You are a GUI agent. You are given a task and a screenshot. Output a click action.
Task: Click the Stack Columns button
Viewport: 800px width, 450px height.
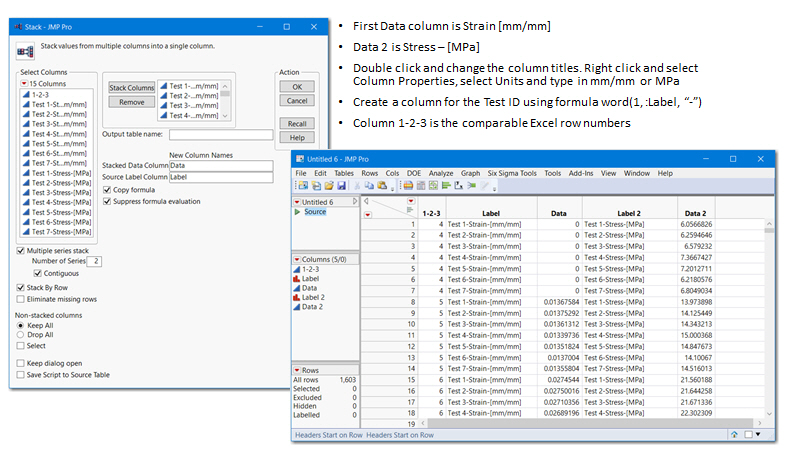132,88
